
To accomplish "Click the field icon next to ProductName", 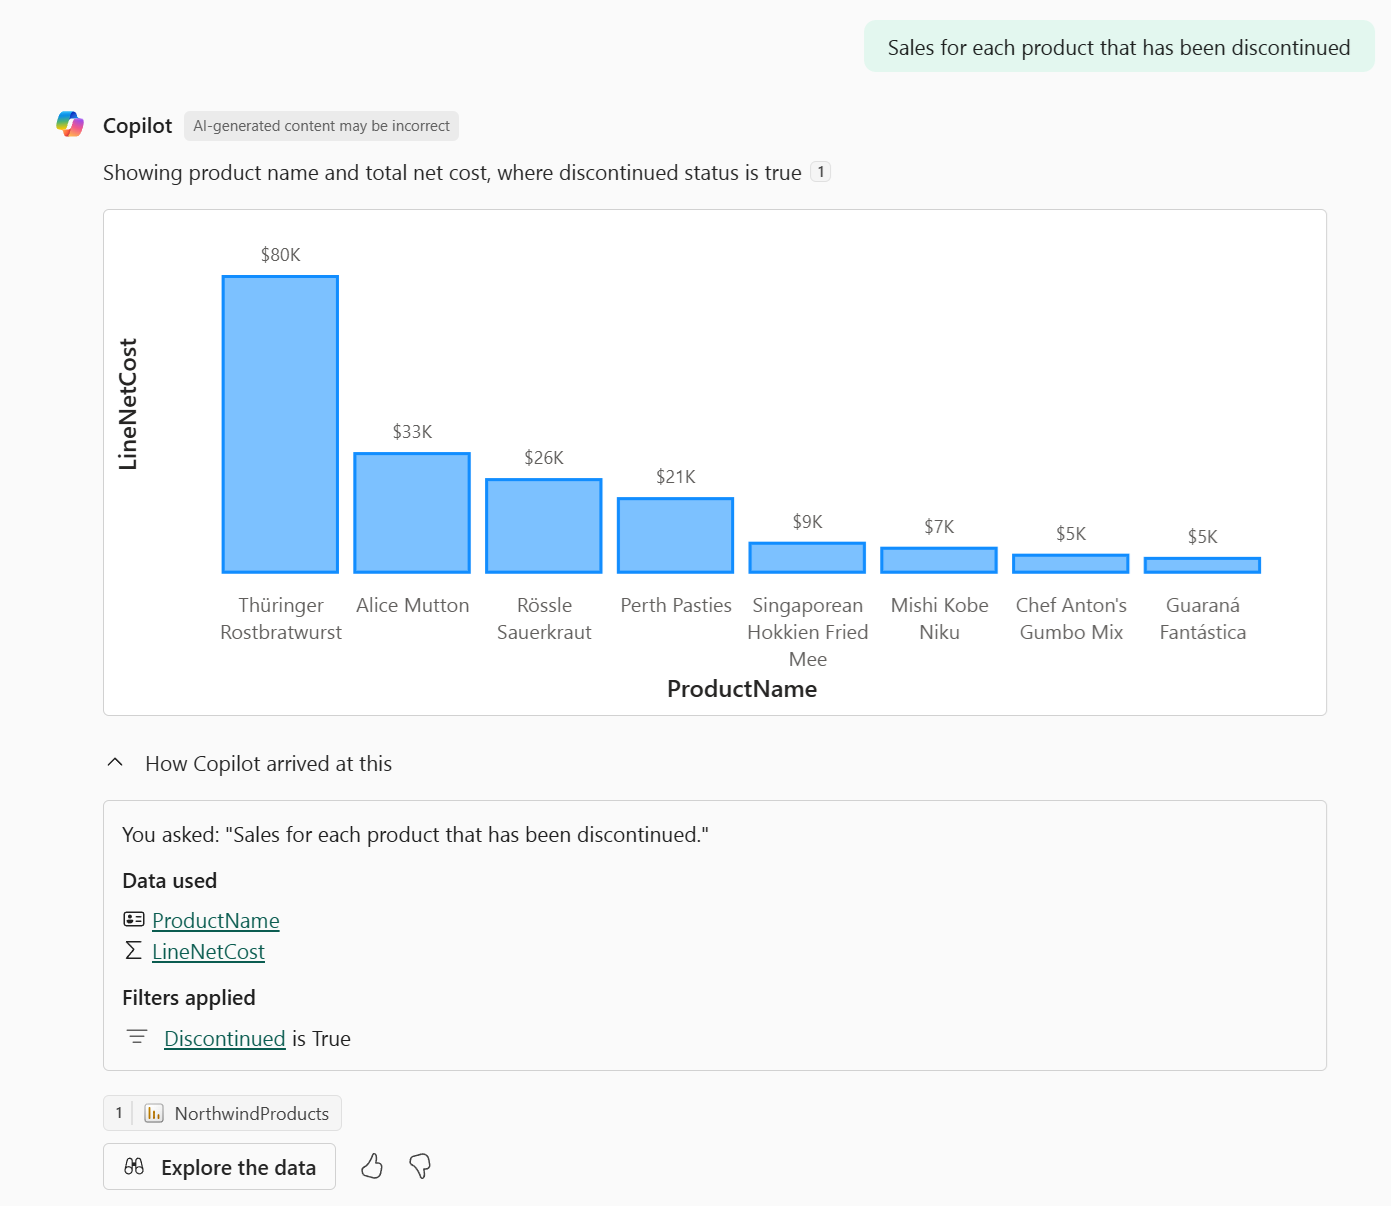I will click(133, 919).
